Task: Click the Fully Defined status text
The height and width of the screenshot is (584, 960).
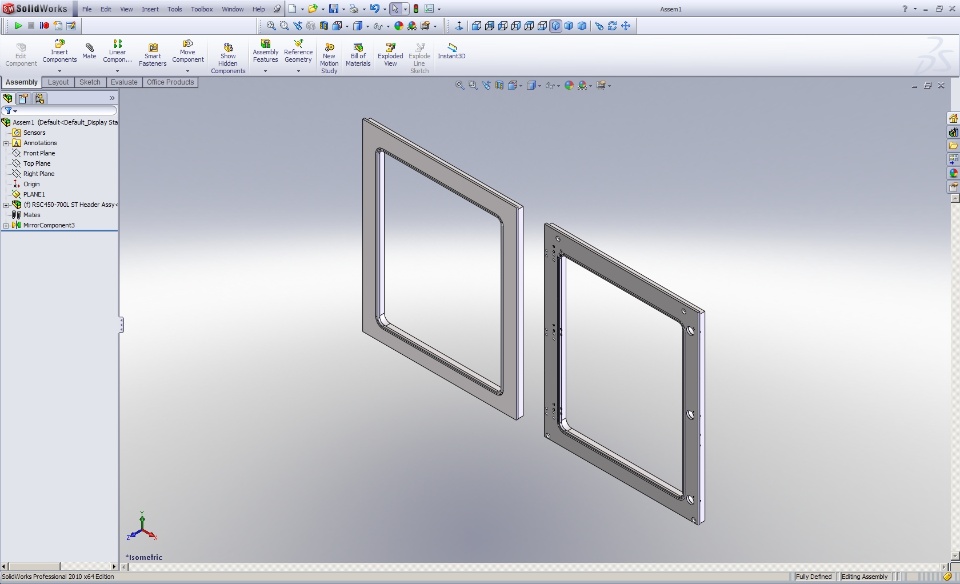Action: coord(814,577)
